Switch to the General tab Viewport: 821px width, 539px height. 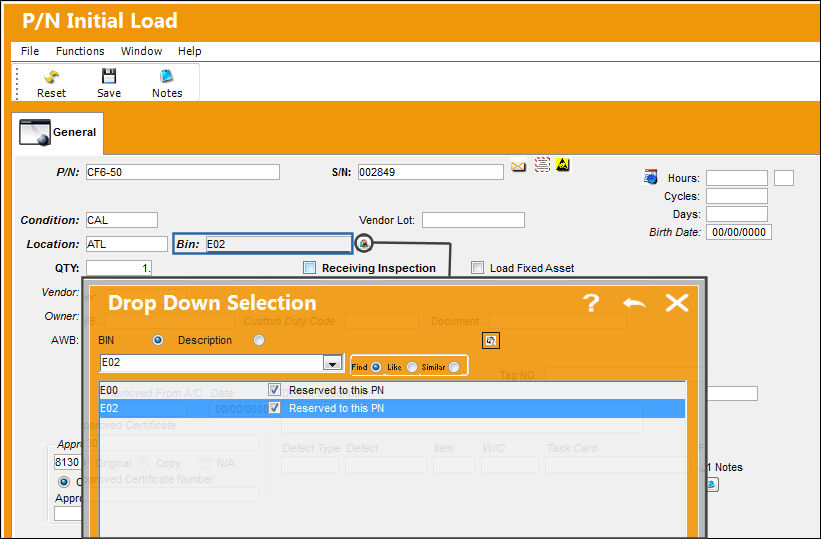pyautogui.click(x=58, y=133)
